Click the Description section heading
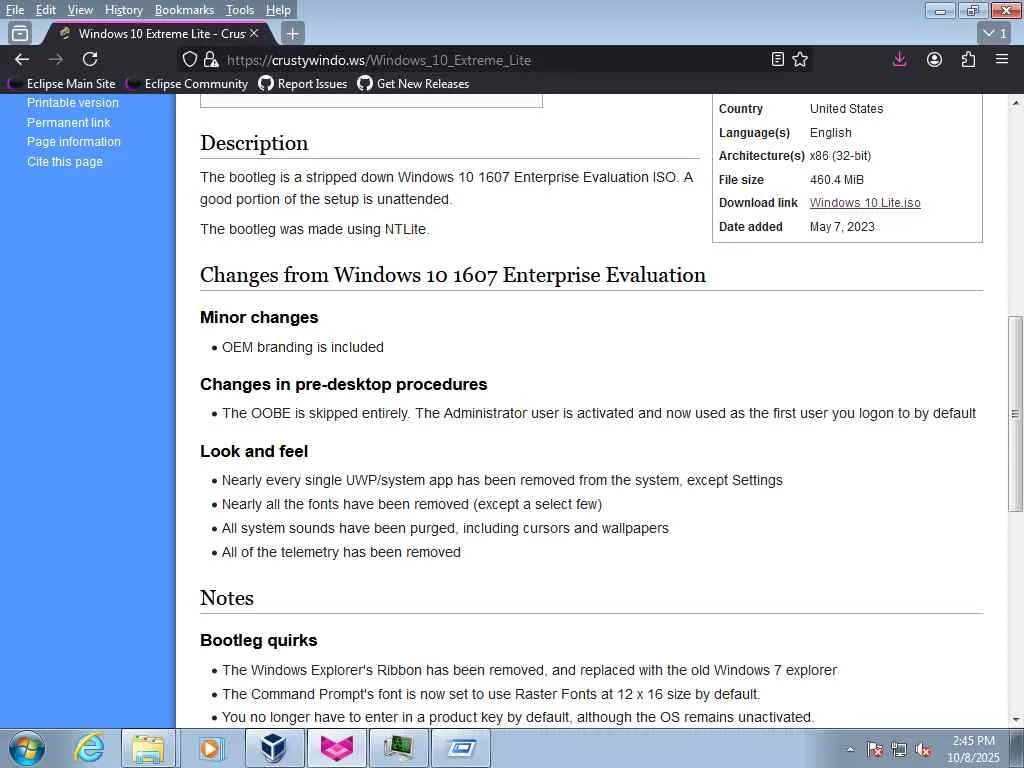Image resolution: width=1024 pixels, height=768 pixels. [254, 143]
